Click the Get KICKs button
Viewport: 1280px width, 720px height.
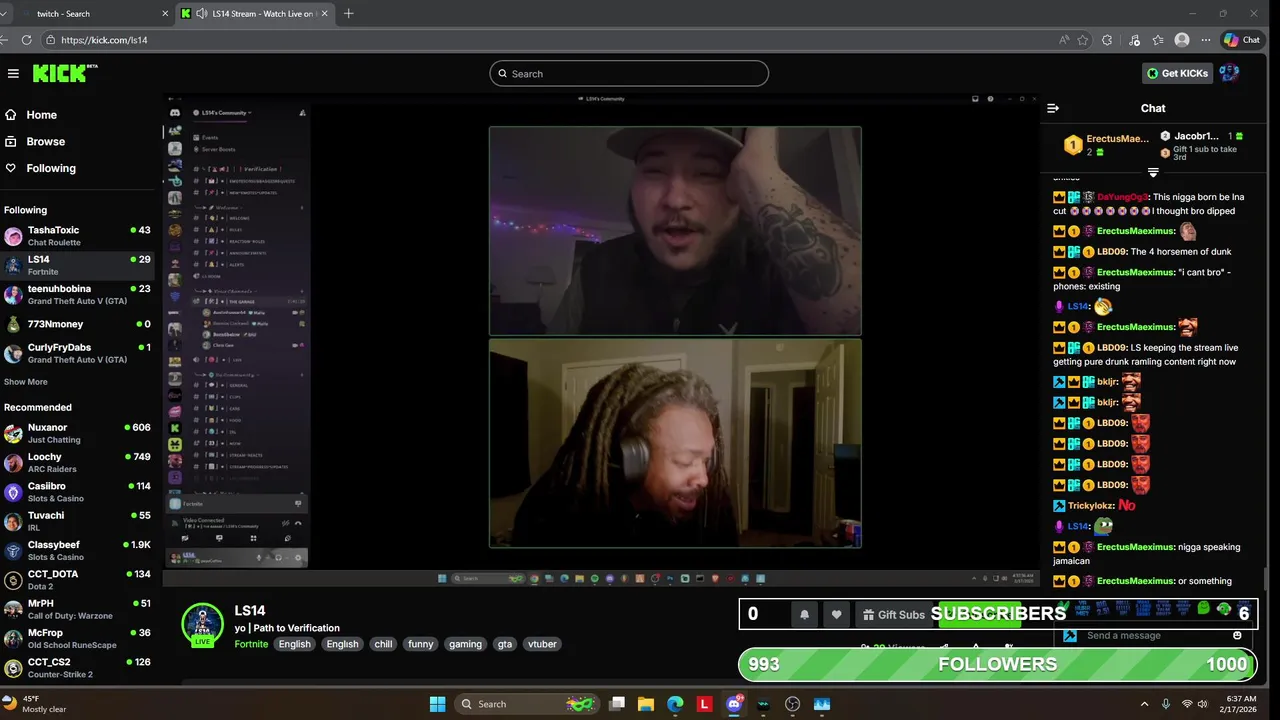point(1177,73)
